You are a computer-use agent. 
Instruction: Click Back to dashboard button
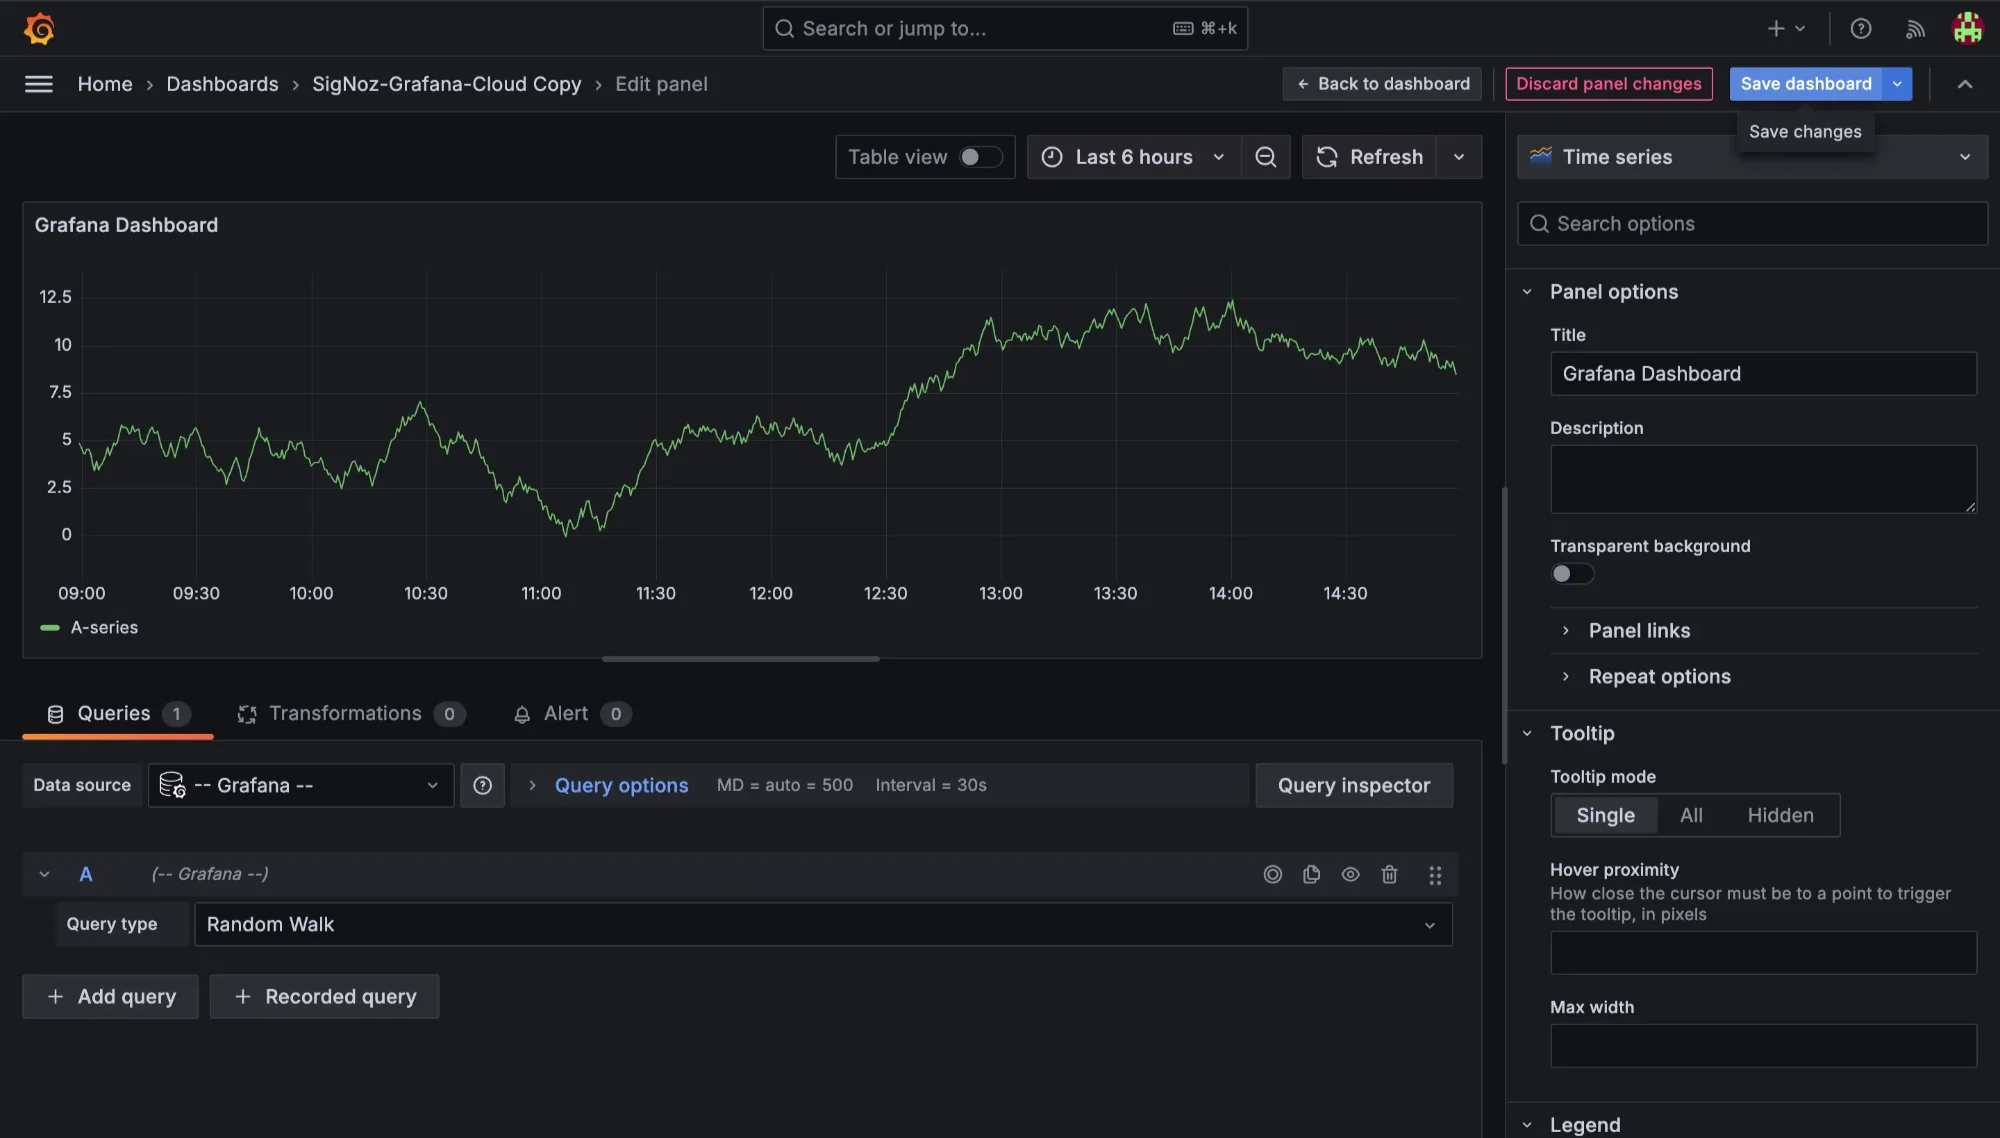coord(1383,84)
